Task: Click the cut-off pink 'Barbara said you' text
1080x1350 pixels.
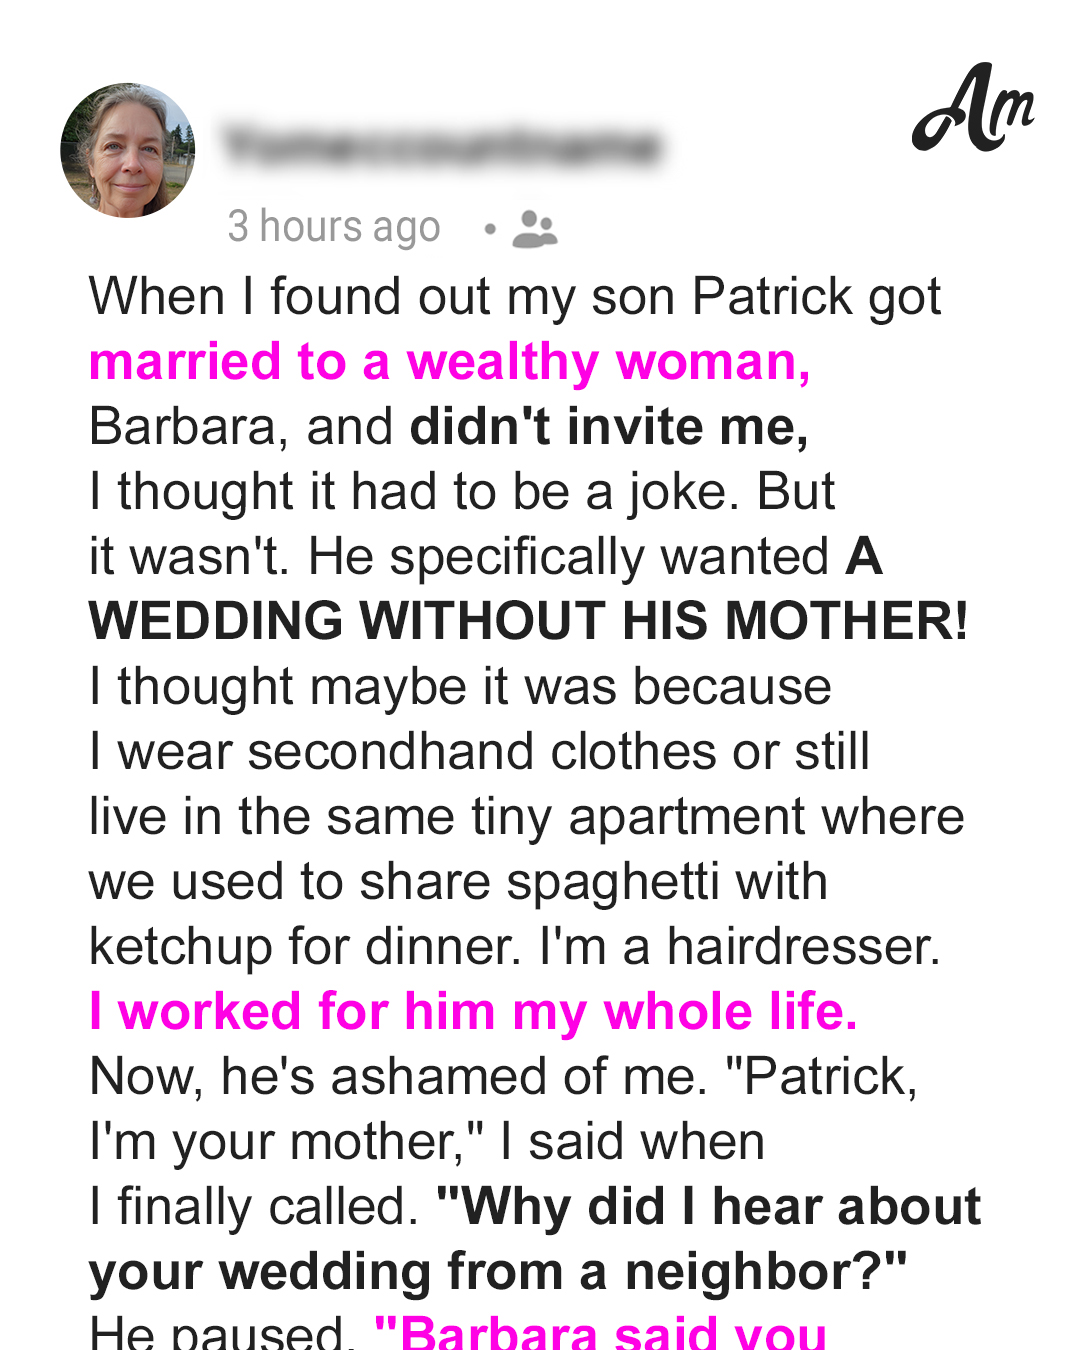Action: coord(600,1331)
